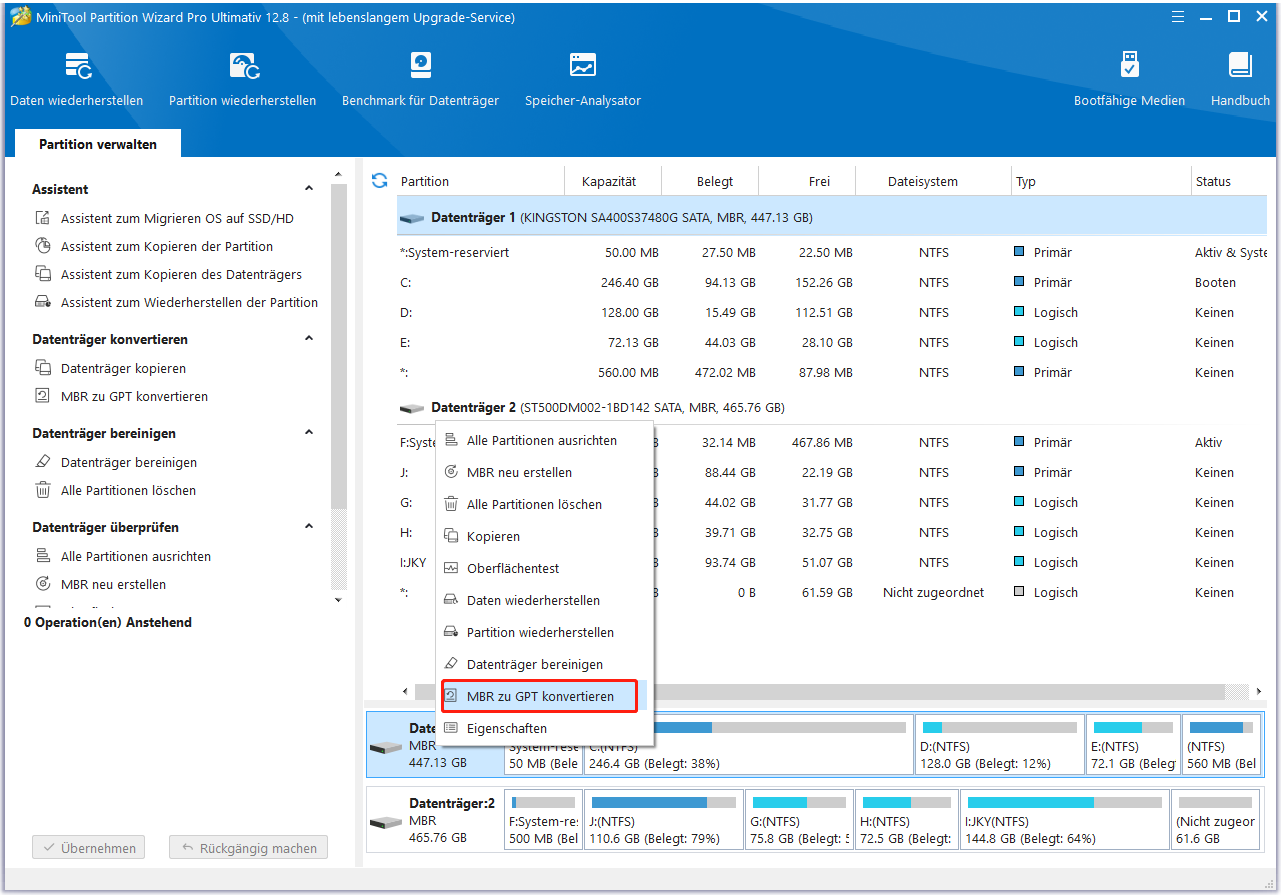Open Eigenschaften from context menu
This screenshot has height=896, width=1283.
545,728
